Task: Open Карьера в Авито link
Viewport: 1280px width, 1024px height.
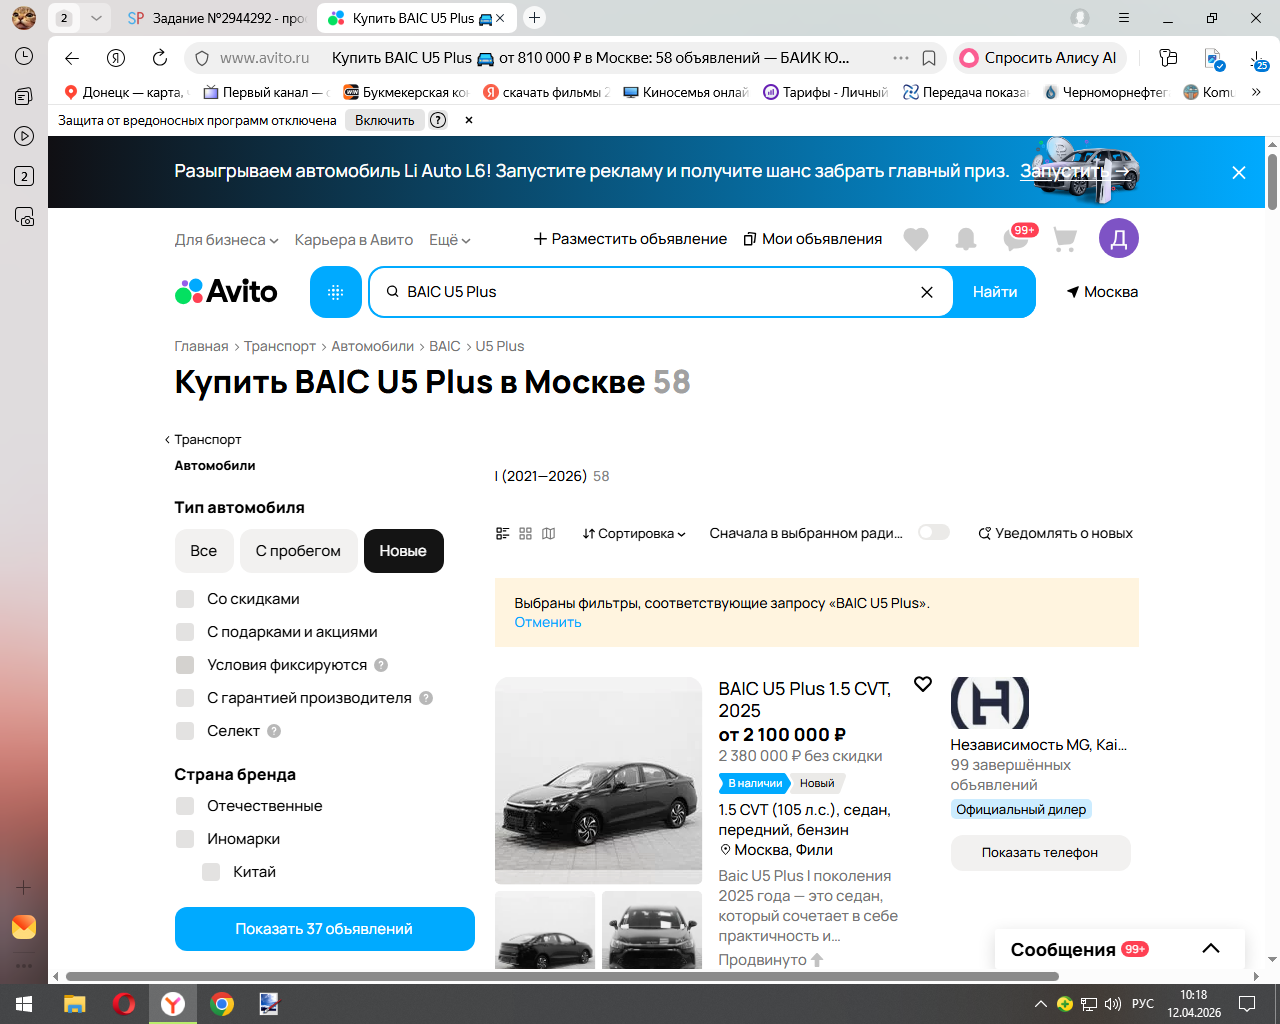Action: [354, 240]
